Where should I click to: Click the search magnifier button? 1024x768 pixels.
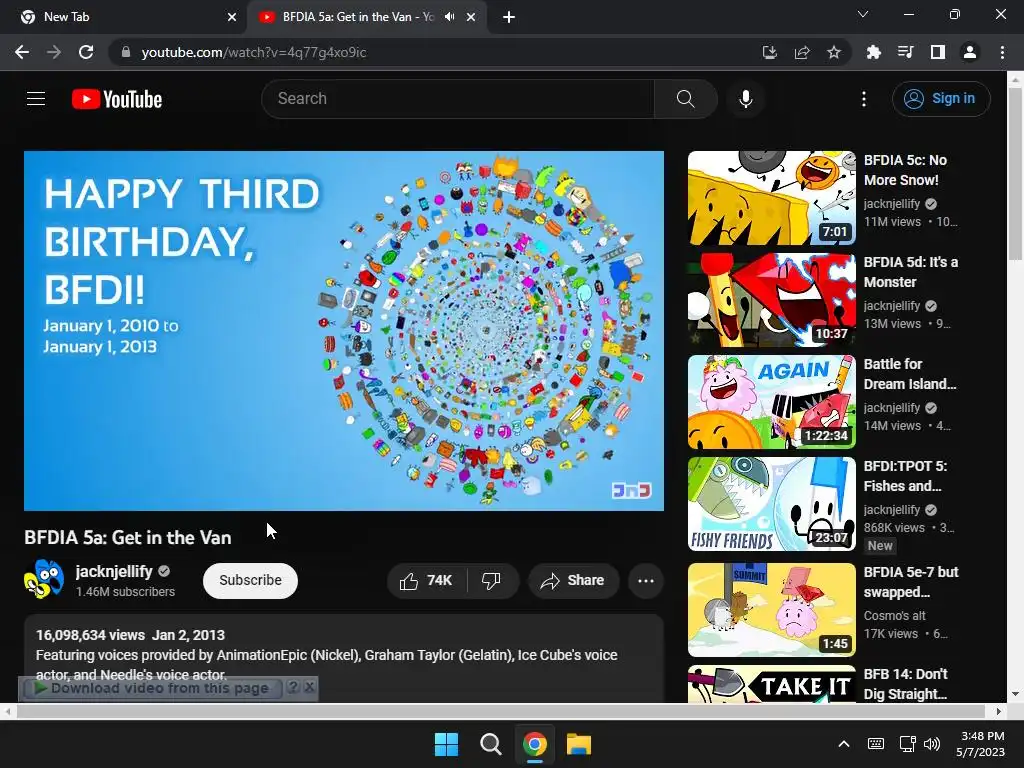point(685,99)
